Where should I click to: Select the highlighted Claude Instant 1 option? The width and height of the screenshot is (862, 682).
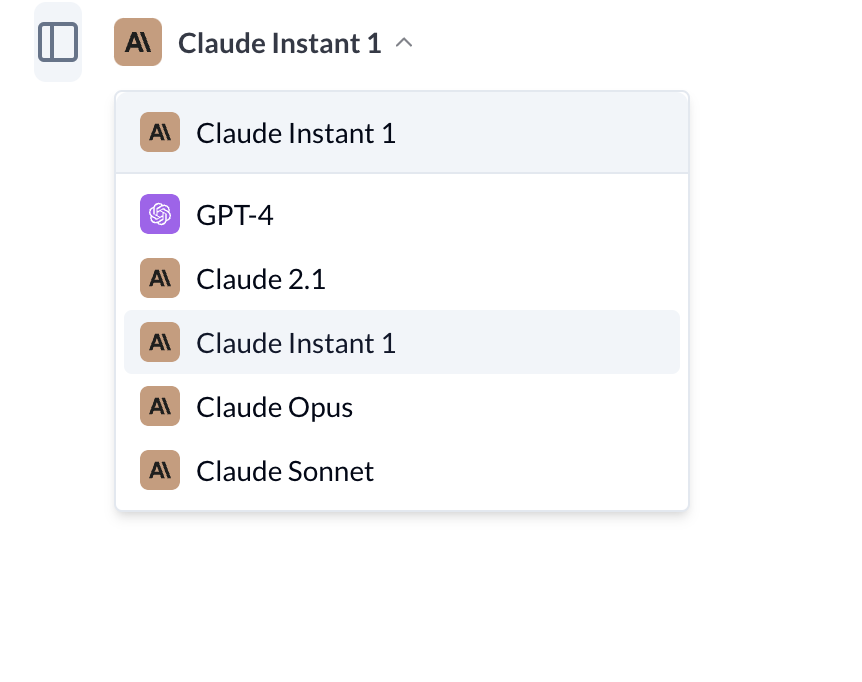click(402, 342)
